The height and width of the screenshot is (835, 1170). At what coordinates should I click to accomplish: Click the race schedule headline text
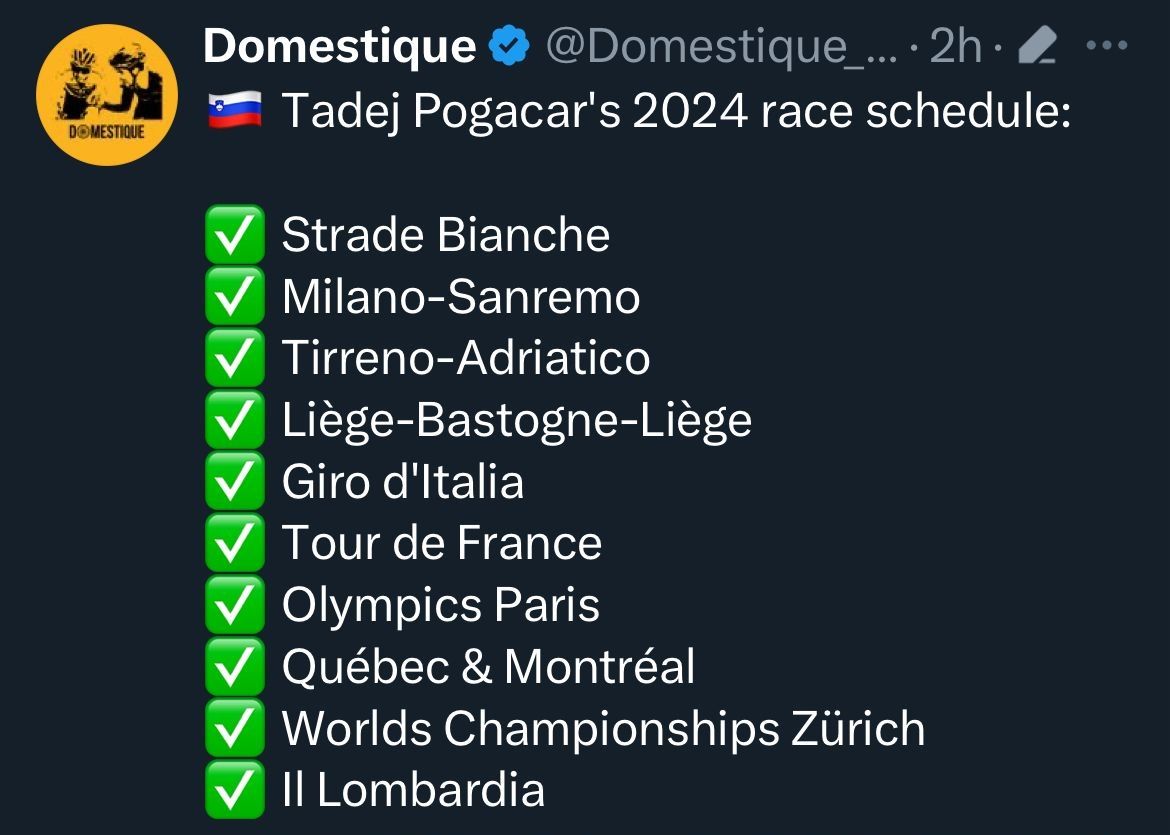(676, 112)
